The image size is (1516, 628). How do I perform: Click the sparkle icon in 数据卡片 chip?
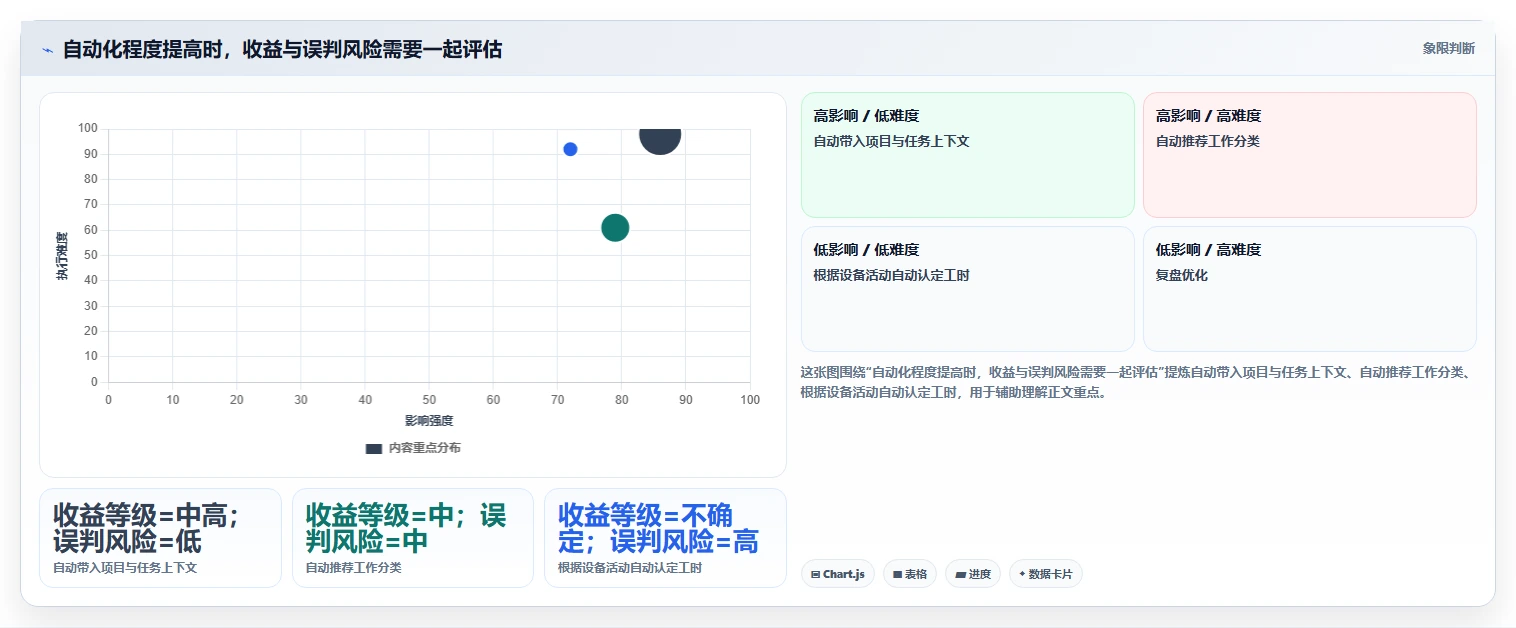click(x=1022, y=575)
